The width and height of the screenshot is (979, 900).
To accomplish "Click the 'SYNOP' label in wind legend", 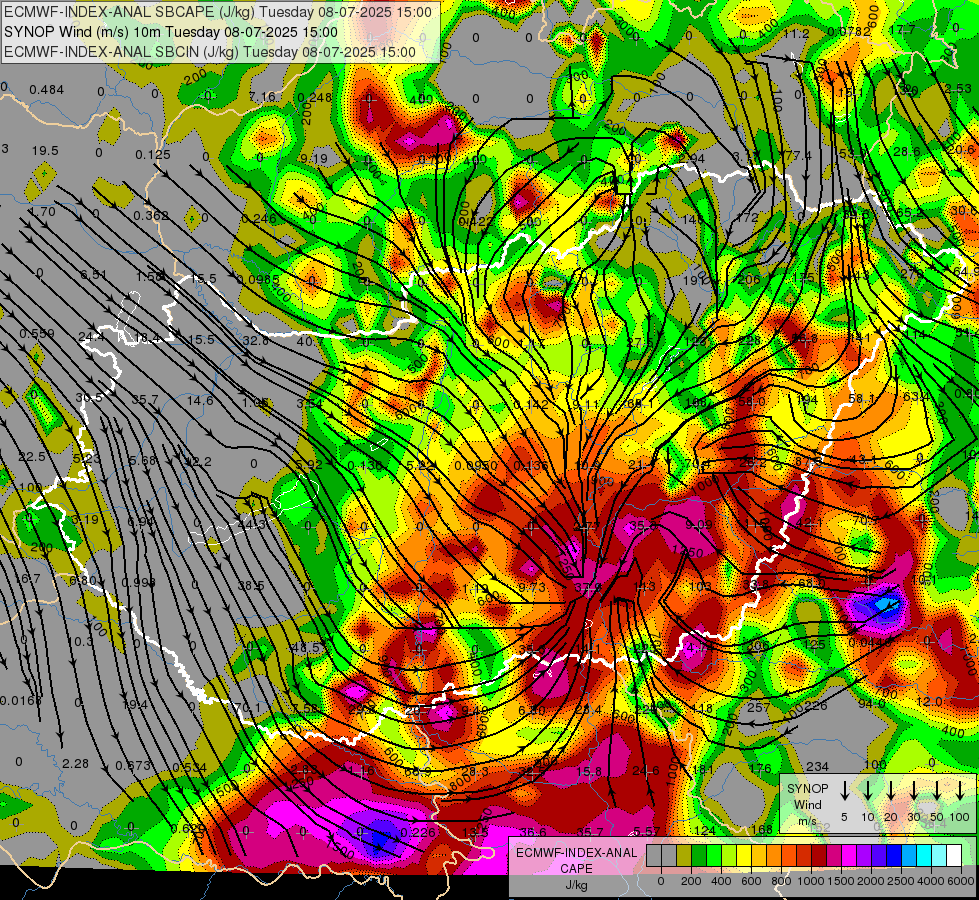I will click(807, 788).
